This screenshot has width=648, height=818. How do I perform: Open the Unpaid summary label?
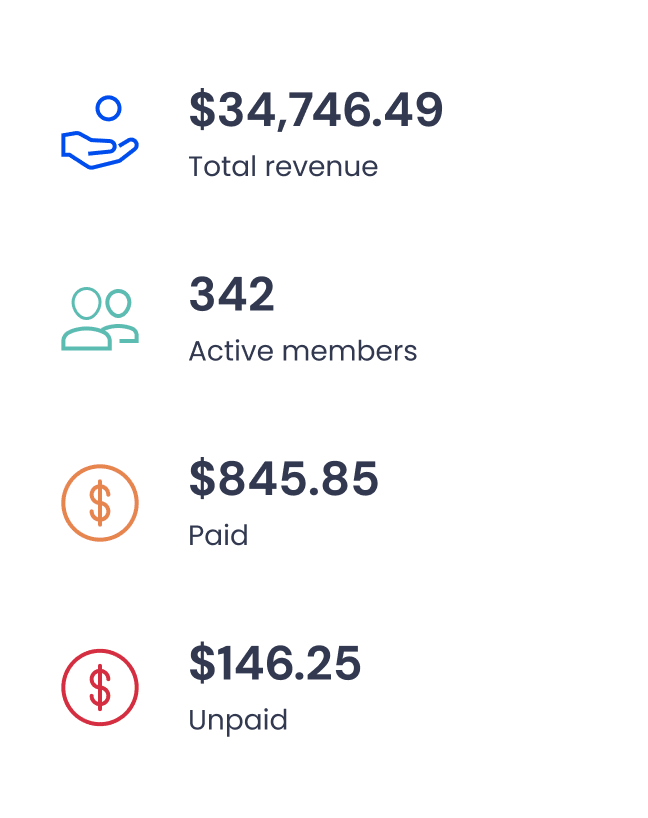238,719
